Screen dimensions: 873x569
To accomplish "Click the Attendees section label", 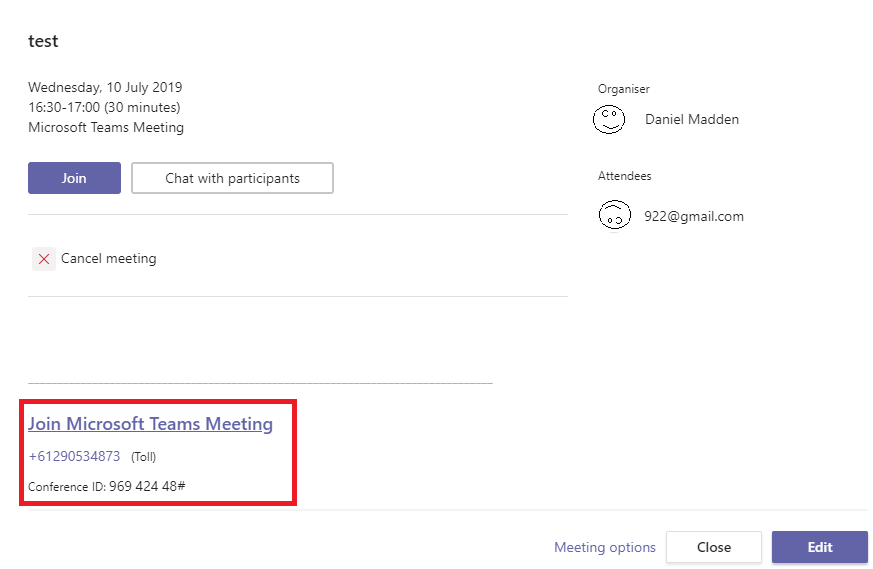I will pos(625,176).
